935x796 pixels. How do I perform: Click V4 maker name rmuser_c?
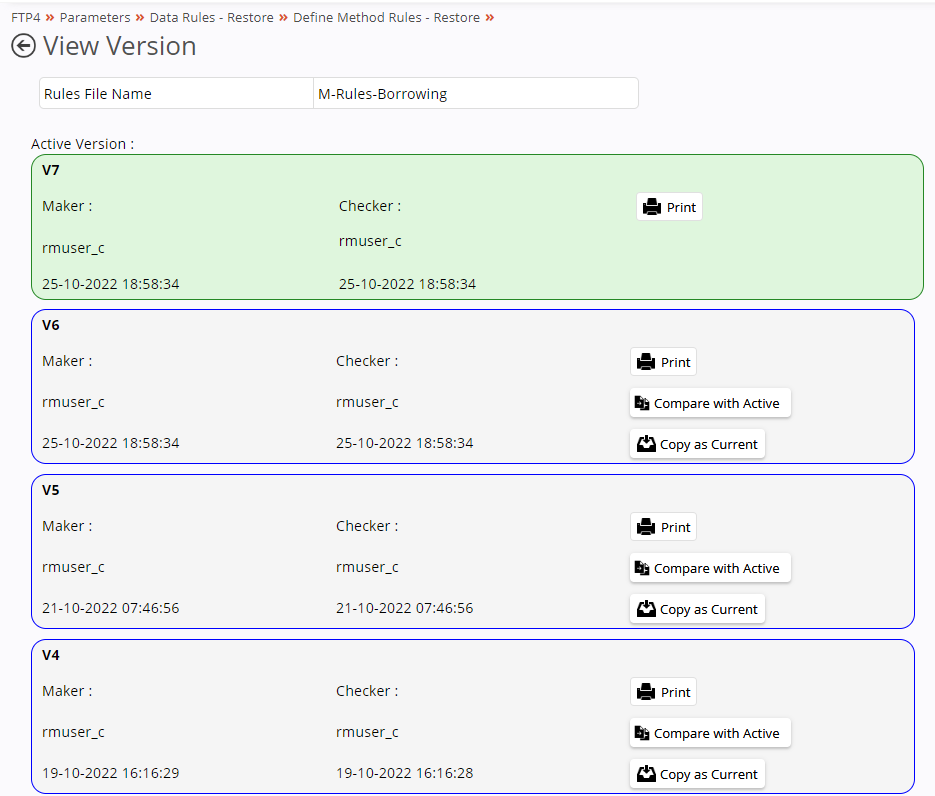coord(73,732)
